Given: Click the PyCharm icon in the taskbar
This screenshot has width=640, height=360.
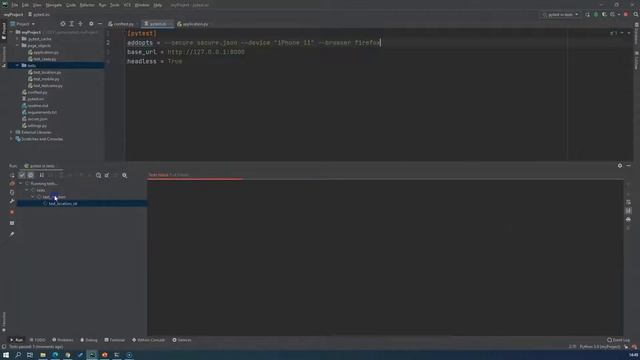Looking at the screenshot, I should click(92, 355).
